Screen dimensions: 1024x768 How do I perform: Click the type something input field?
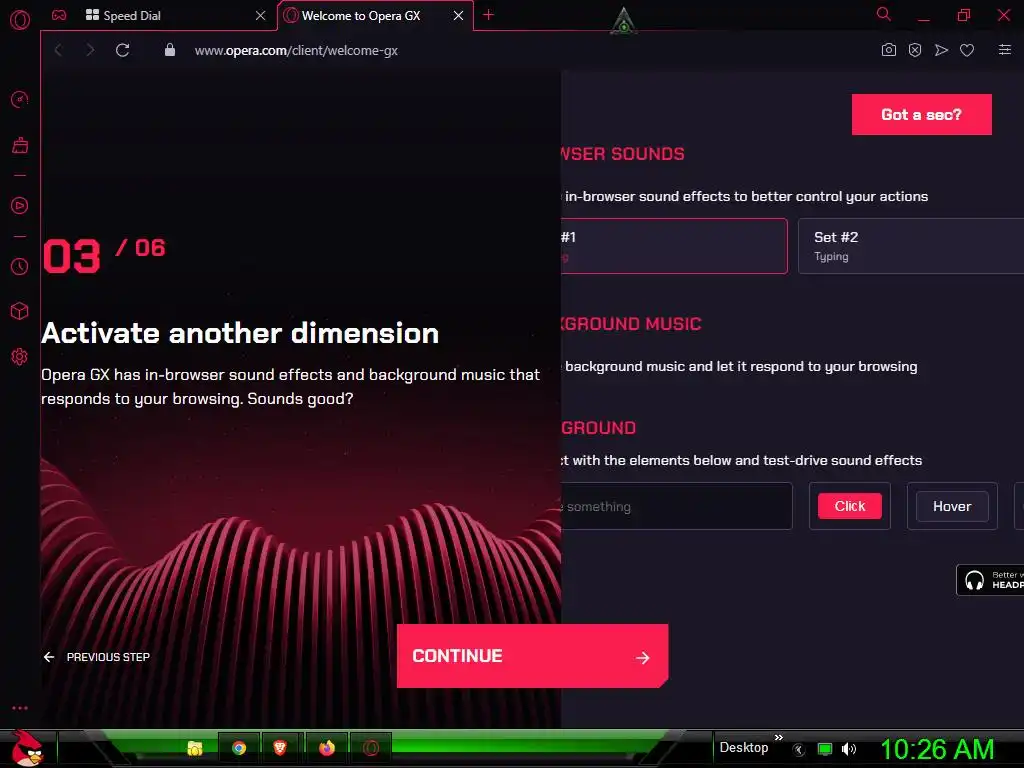click(677, 506)
